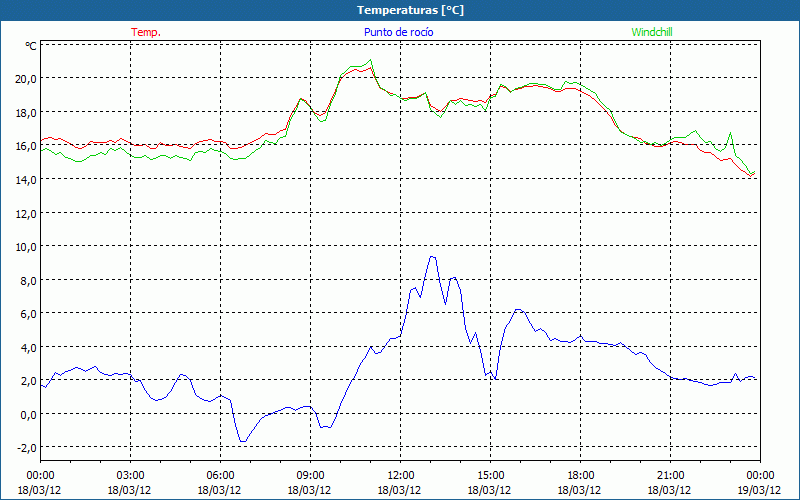Click the dew point peak near 13:00
This screenshot has width=800, height=500.
(x=432, y=257)
